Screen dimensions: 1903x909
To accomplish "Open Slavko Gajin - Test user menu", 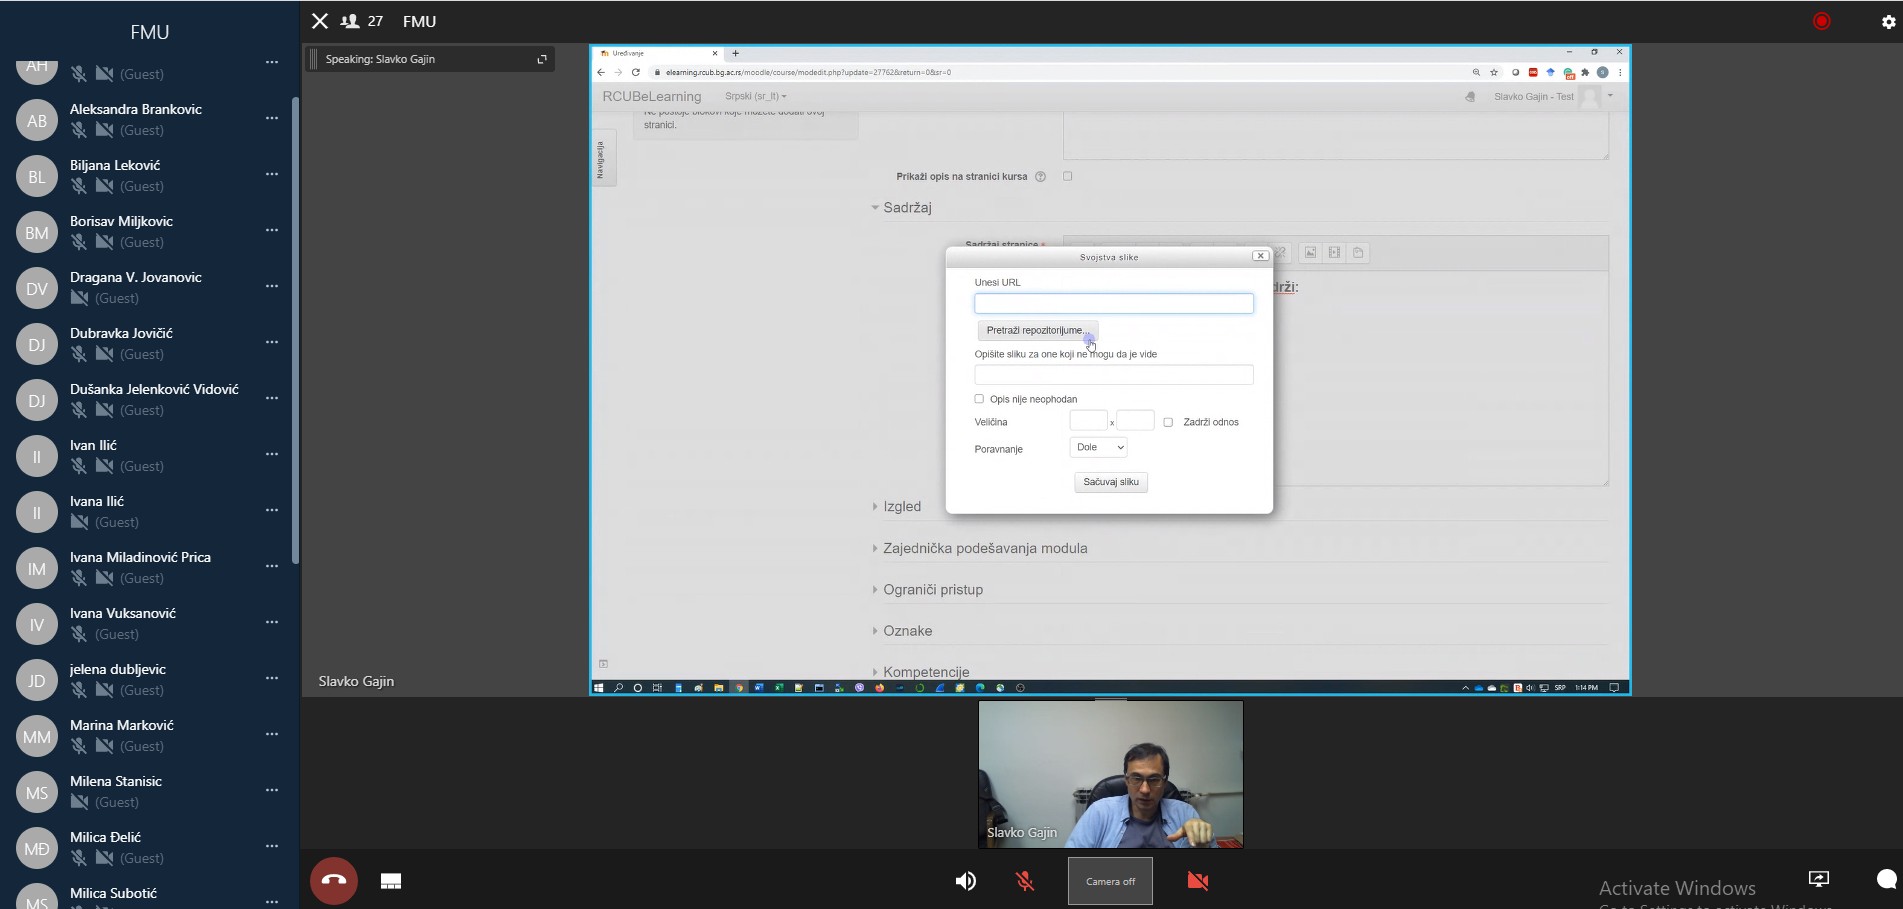I will point(1553,97).
